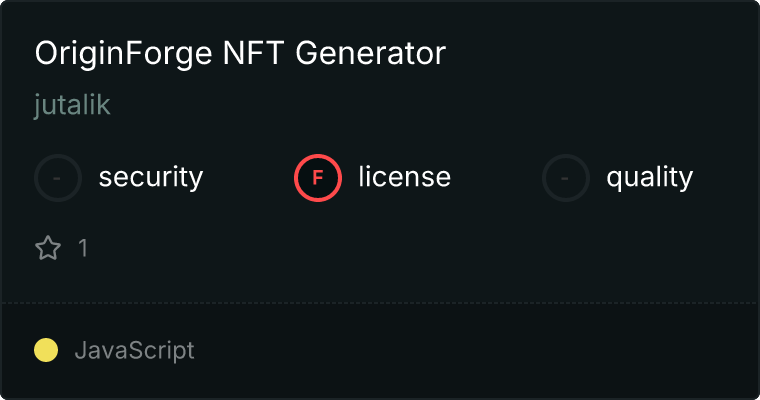The image size is (760, 400).
Task: Visit author jutalik's profile
Action: 71,107
